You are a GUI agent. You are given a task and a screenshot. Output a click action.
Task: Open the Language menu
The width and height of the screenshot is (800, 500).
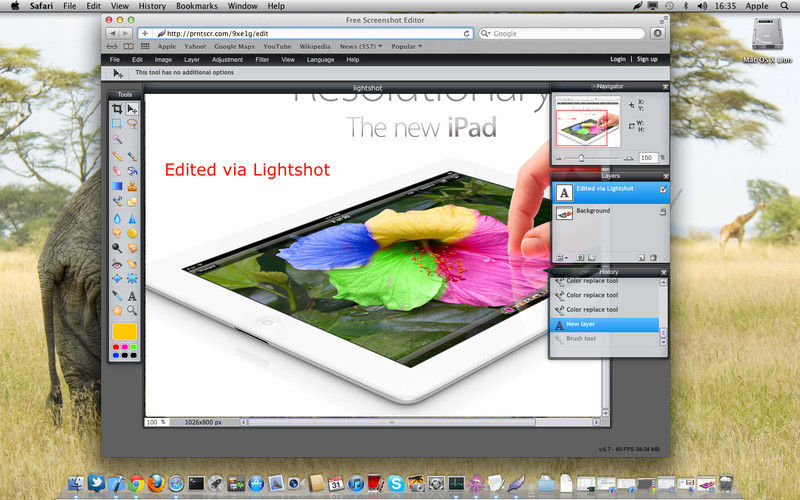320,60
